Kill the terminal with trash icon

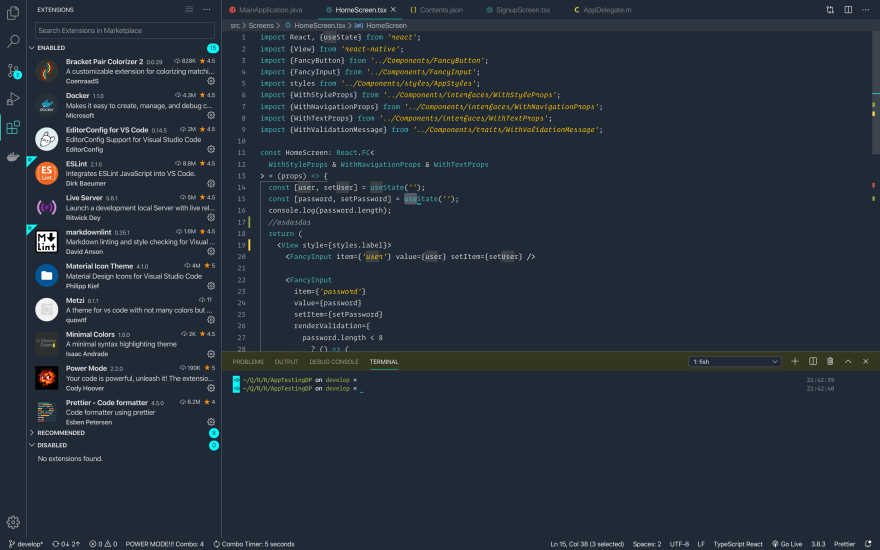click(830, 361)
